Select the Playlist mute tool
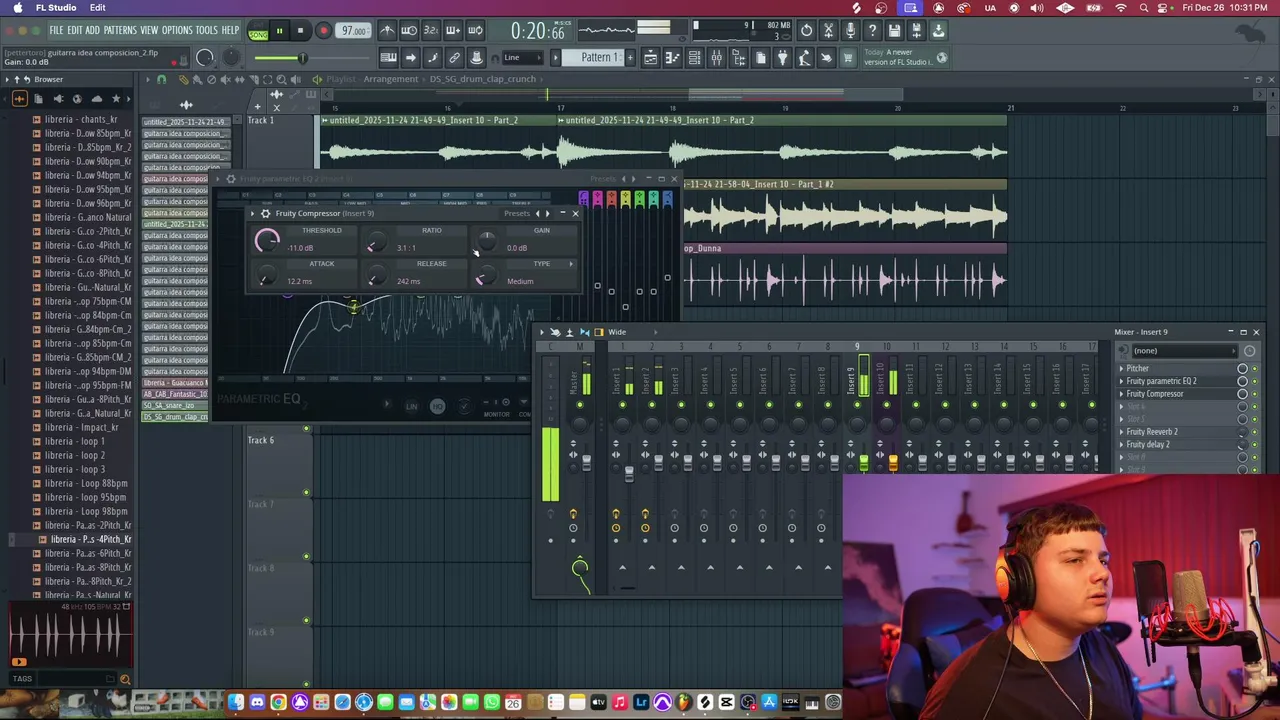The width and height of the screenshot is (1280, 720). (x=226, y=80)
